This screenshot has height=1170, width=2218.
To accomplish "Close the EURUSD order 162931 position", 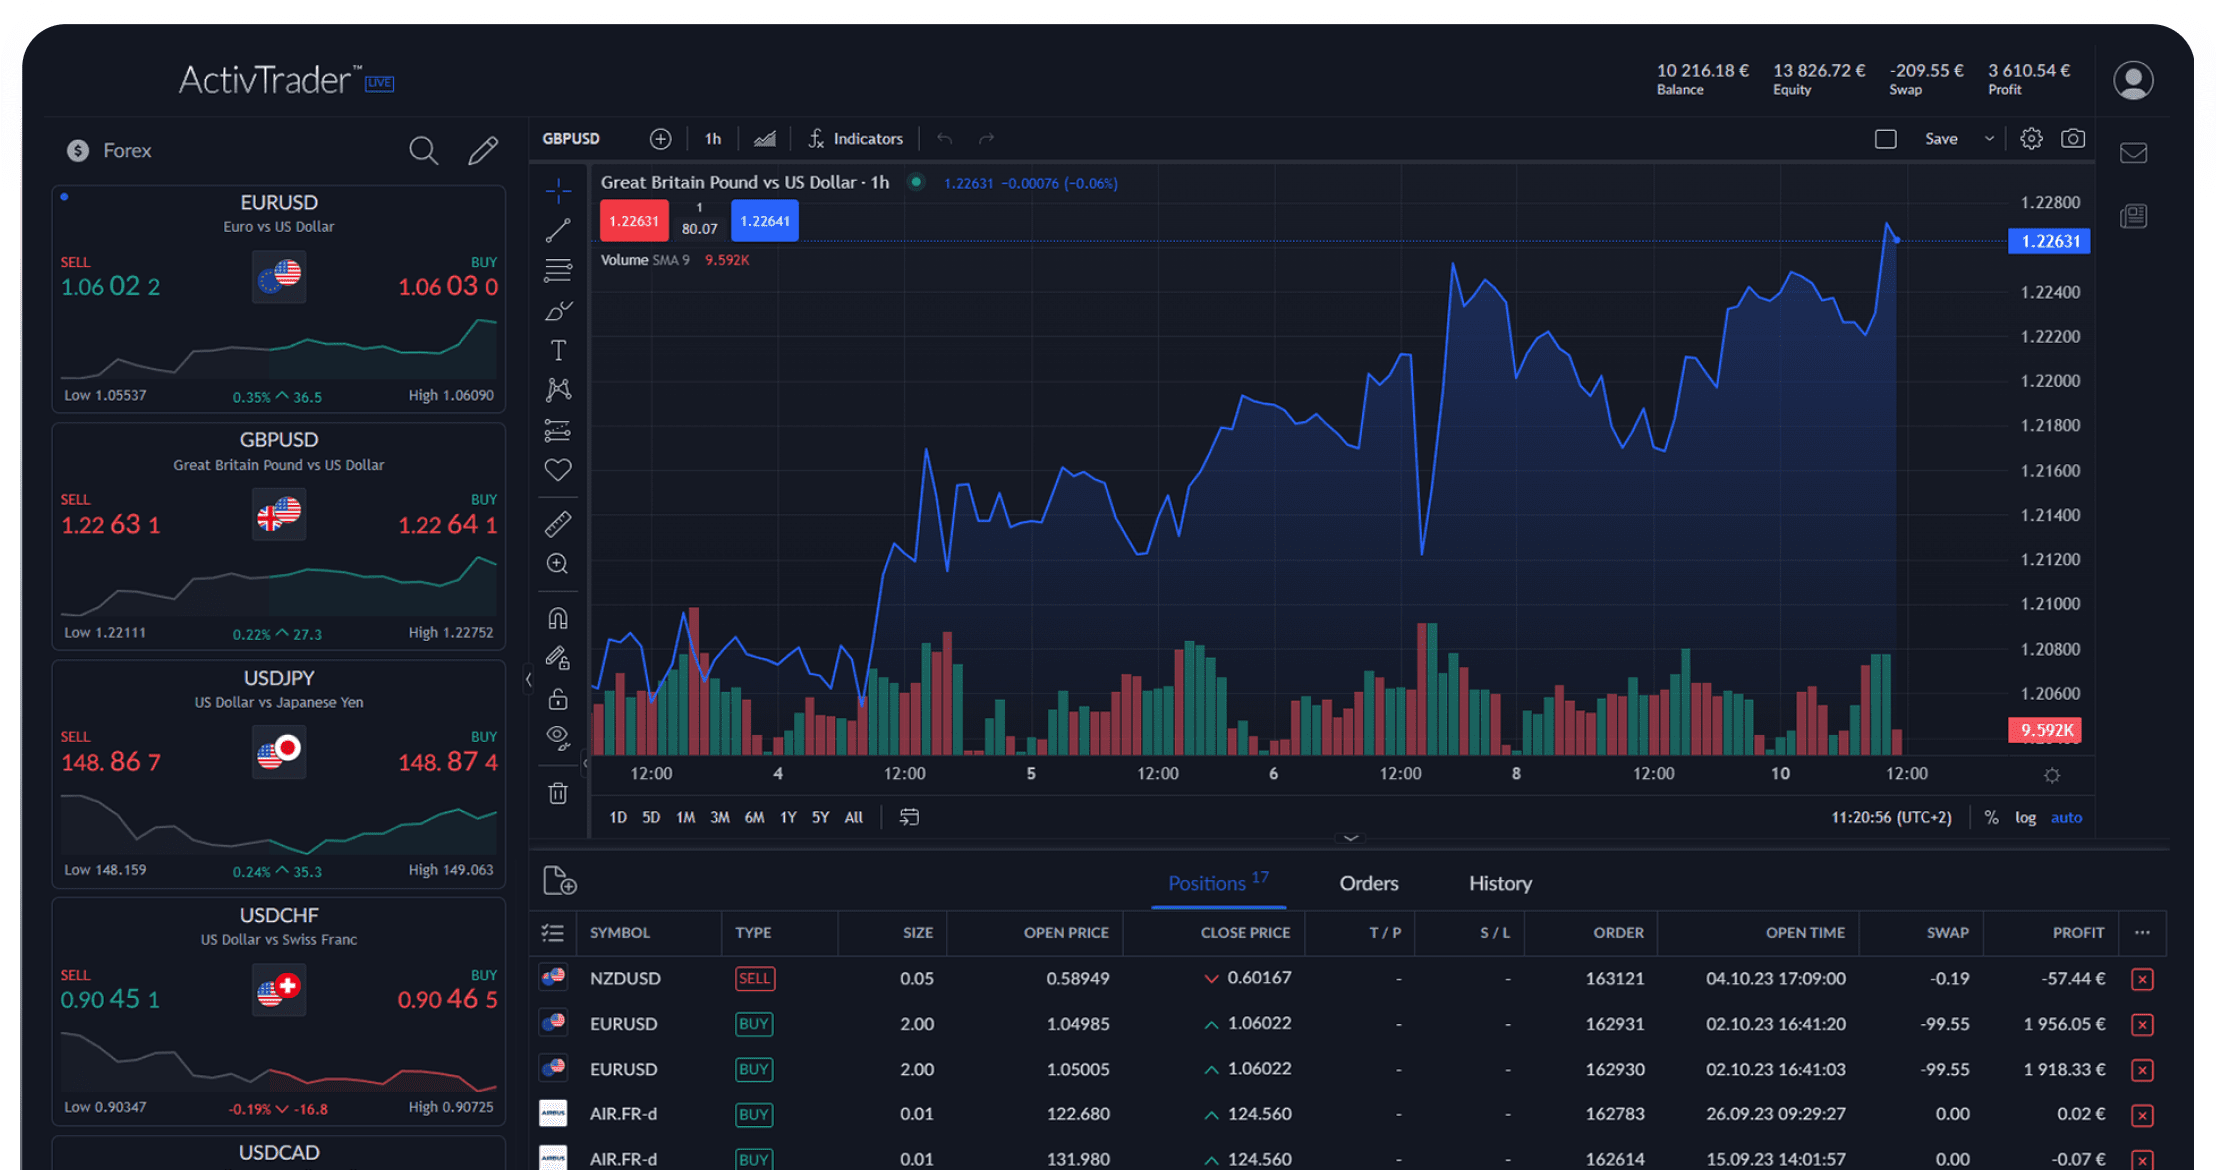I will pos(2142,1025).
